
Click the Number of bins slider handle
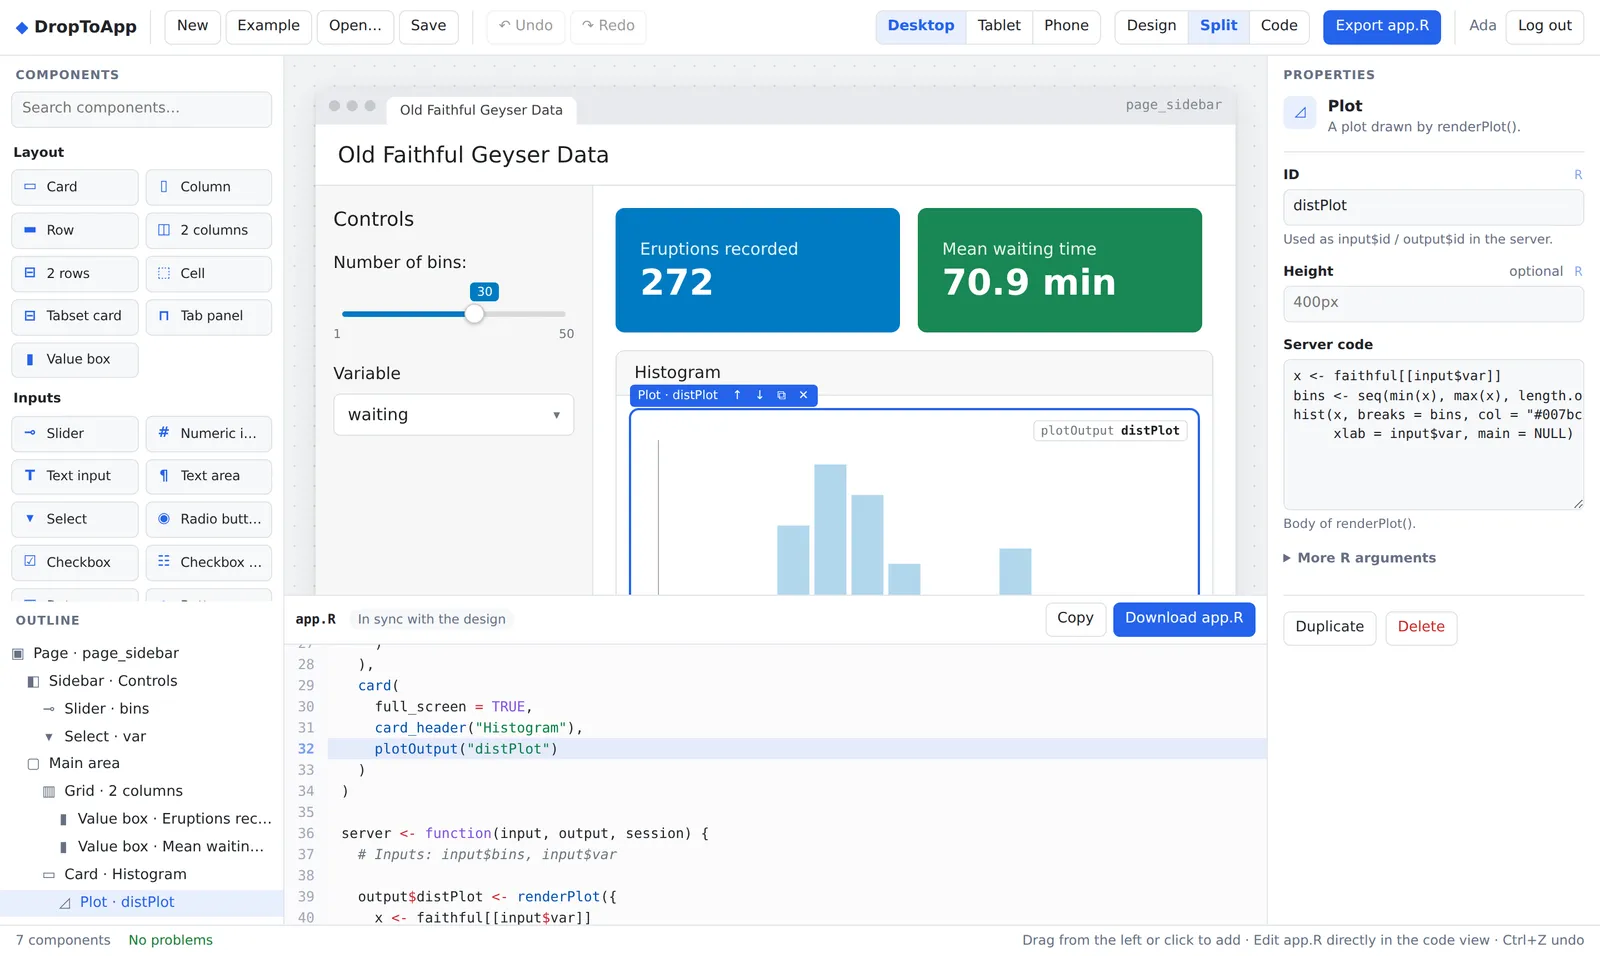(x=475, y=314)
